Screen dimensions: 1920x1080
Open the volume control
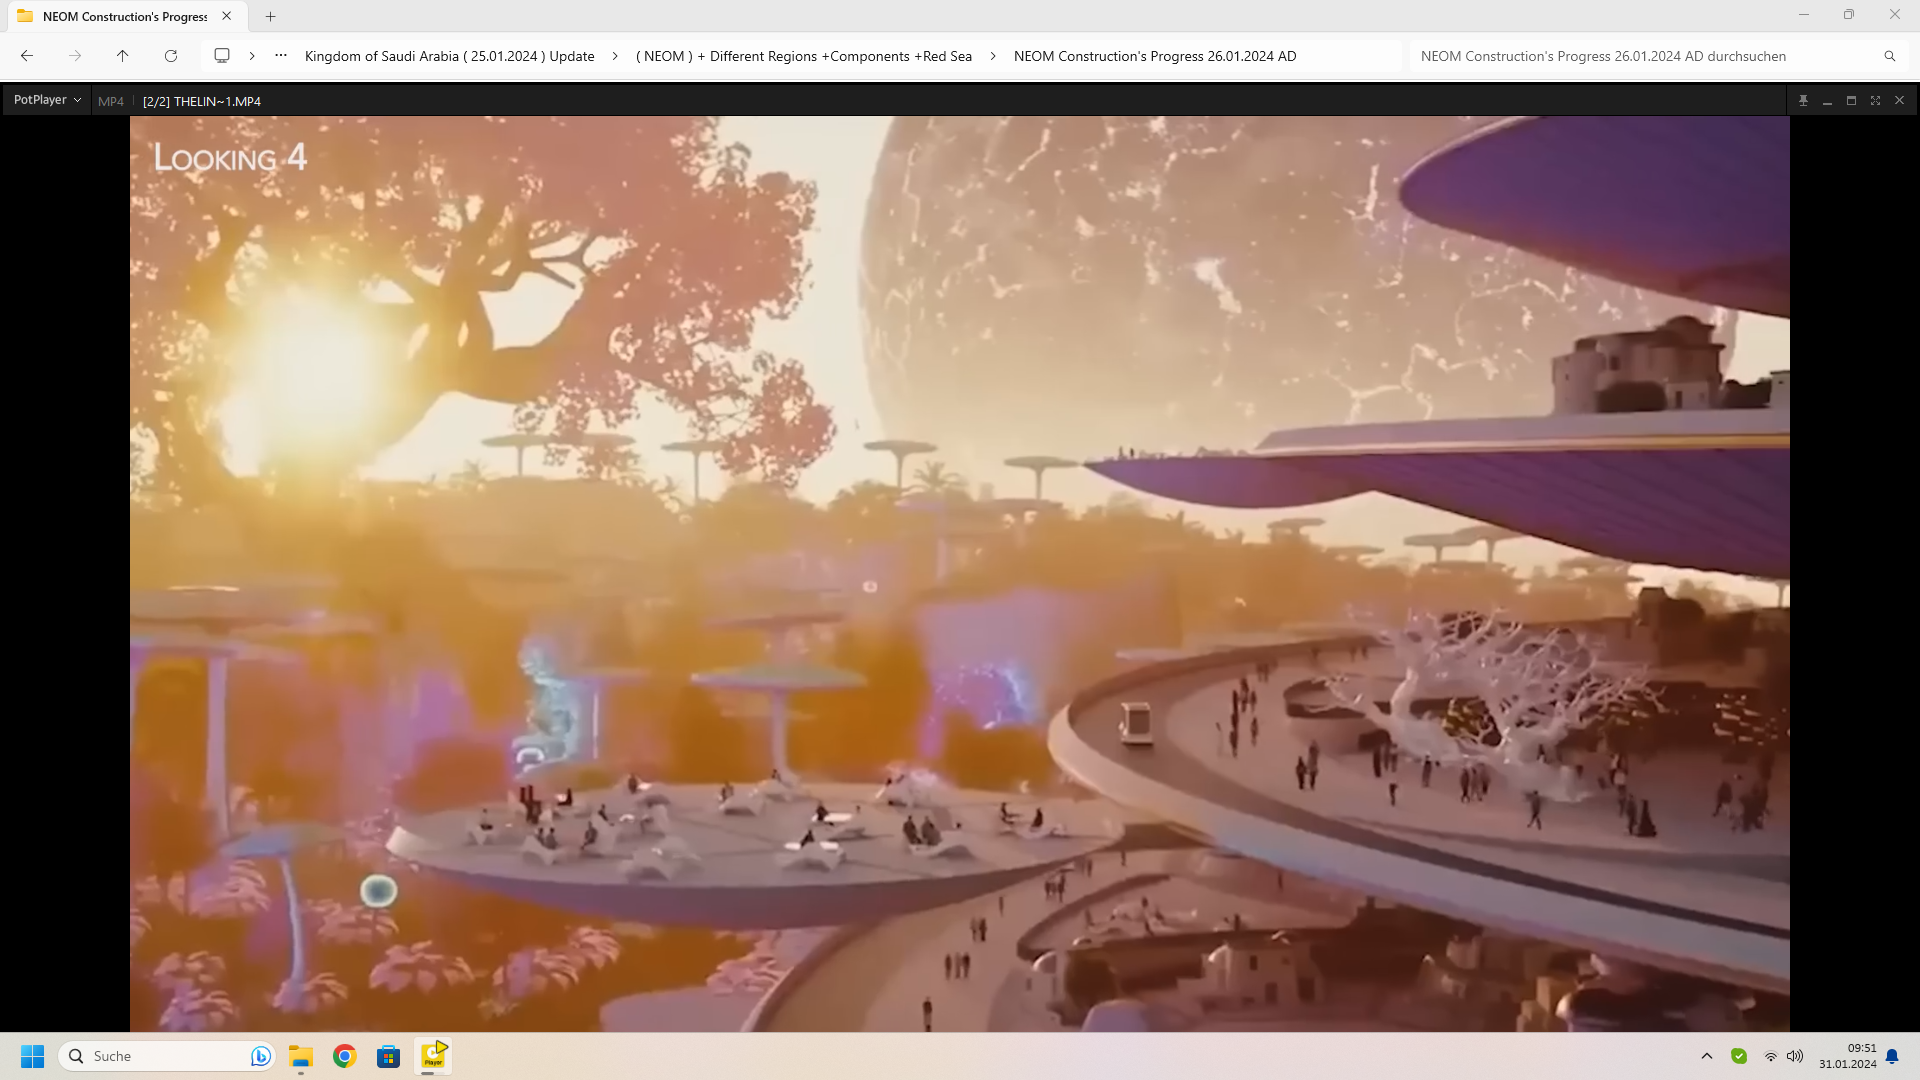point(1795,1056)
